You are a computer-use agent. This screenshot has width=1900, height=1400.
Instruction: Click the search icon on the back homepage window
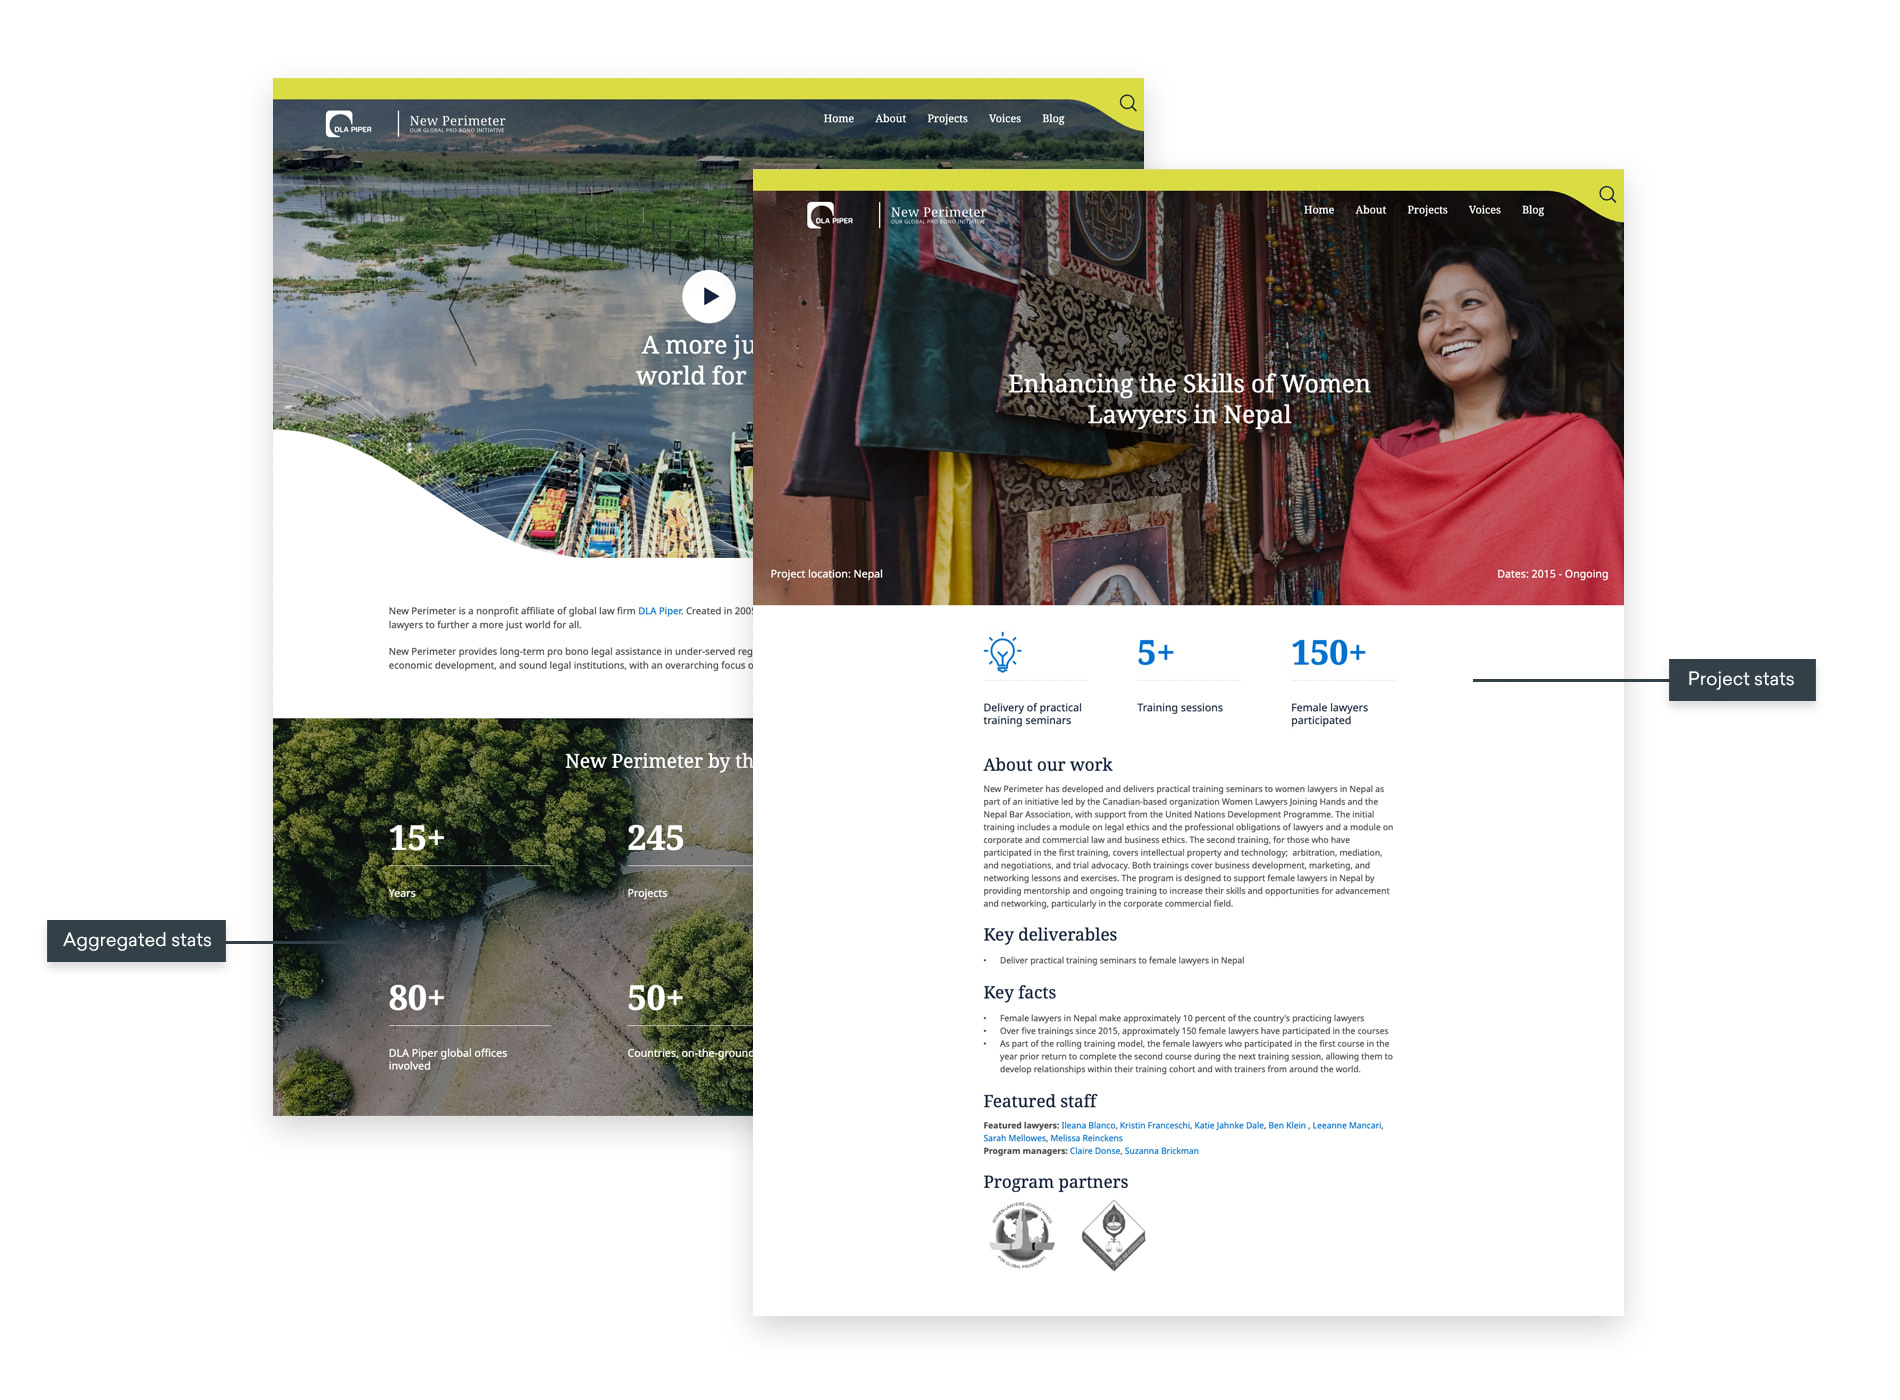(x=1128, y=103)
